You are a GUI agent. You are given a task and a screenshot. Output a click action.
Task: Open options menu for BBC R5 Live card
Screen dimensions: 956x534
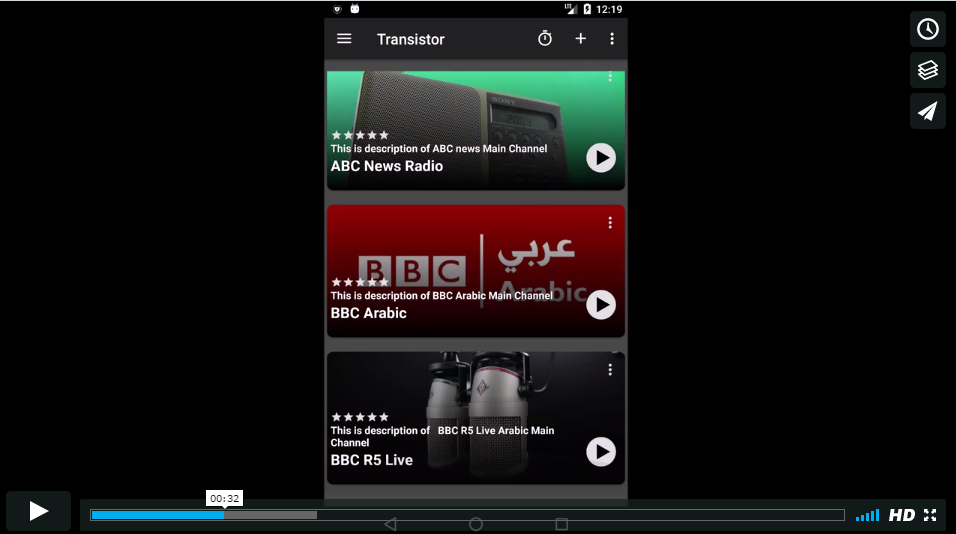click(x=610, y=370)
